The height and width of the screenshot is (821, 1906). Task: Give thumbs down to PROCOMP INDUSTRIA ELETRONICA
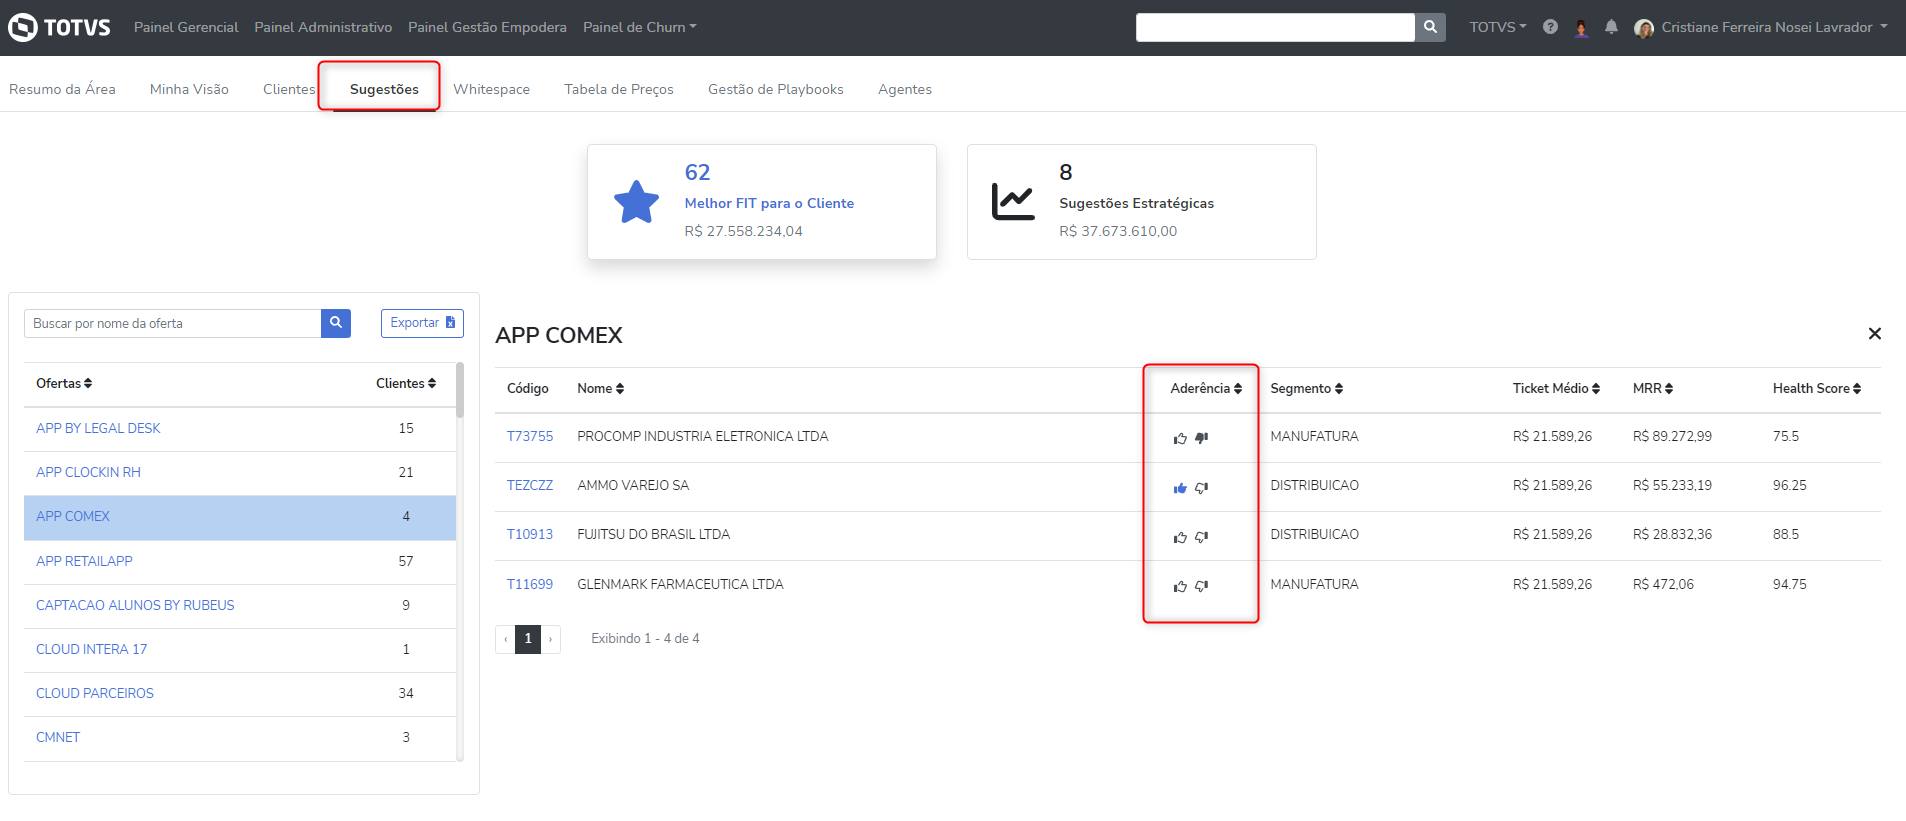tap(1202, 438)
